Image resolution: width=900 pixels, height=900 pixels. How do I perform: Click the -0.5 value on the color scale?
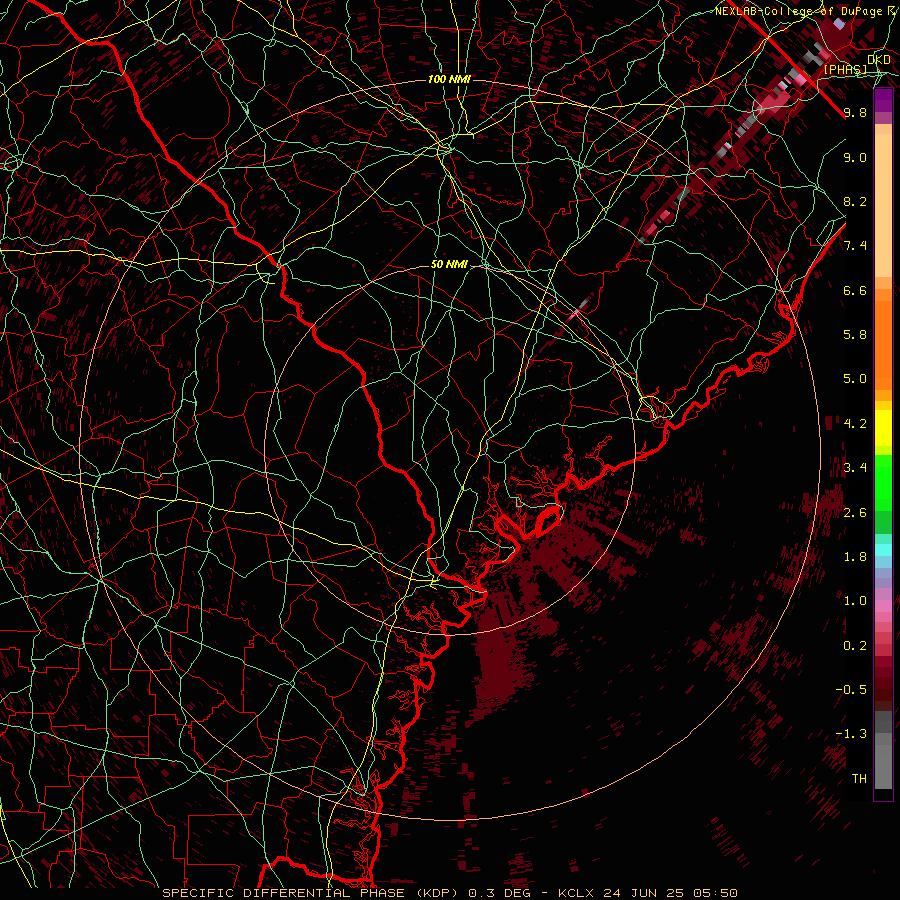(x=851, y=690)
